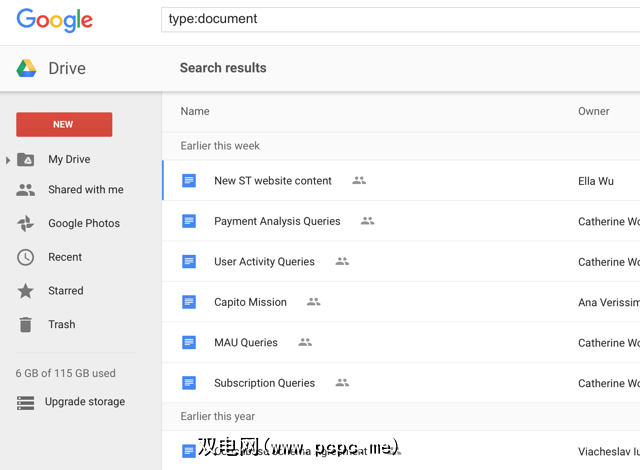The image size is (640, 470).
Task: Click the Owner column header
Action: coord(593,111)
